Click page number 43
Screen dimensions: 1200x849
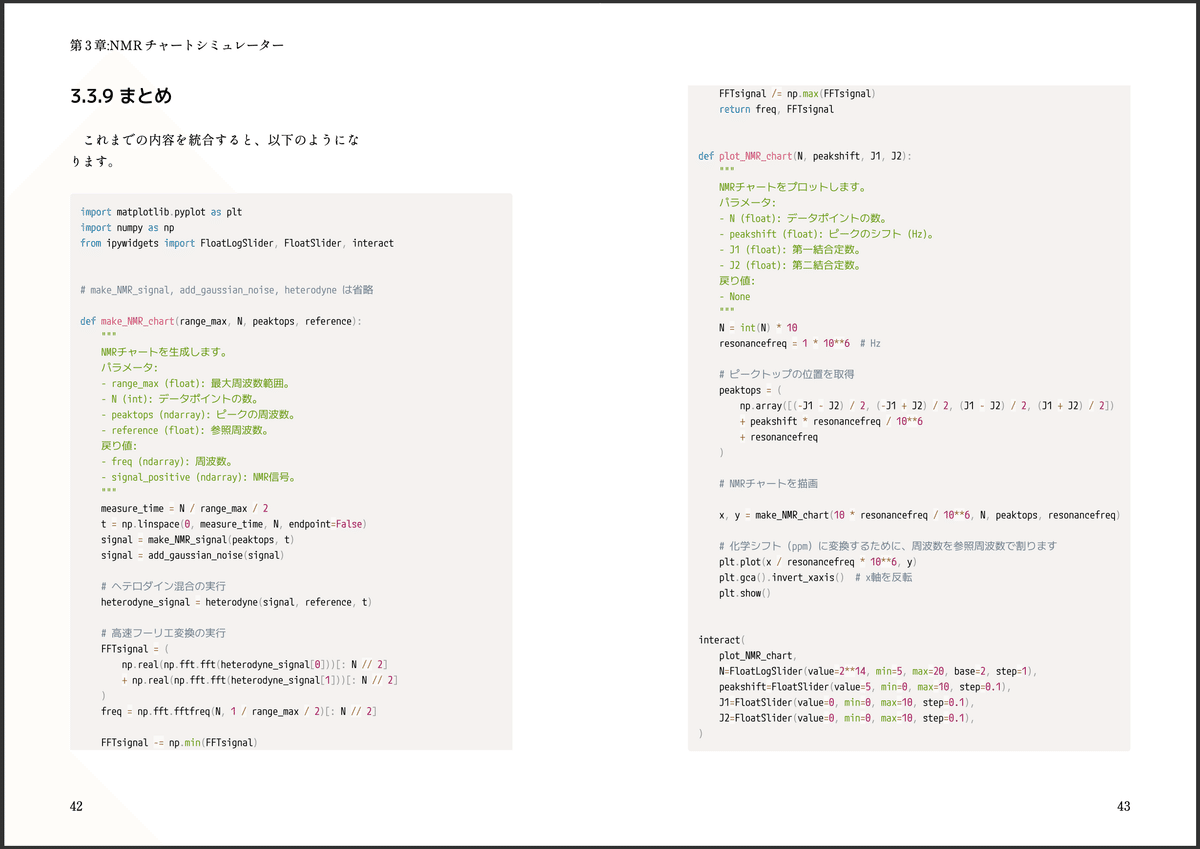pos(1122,807)
